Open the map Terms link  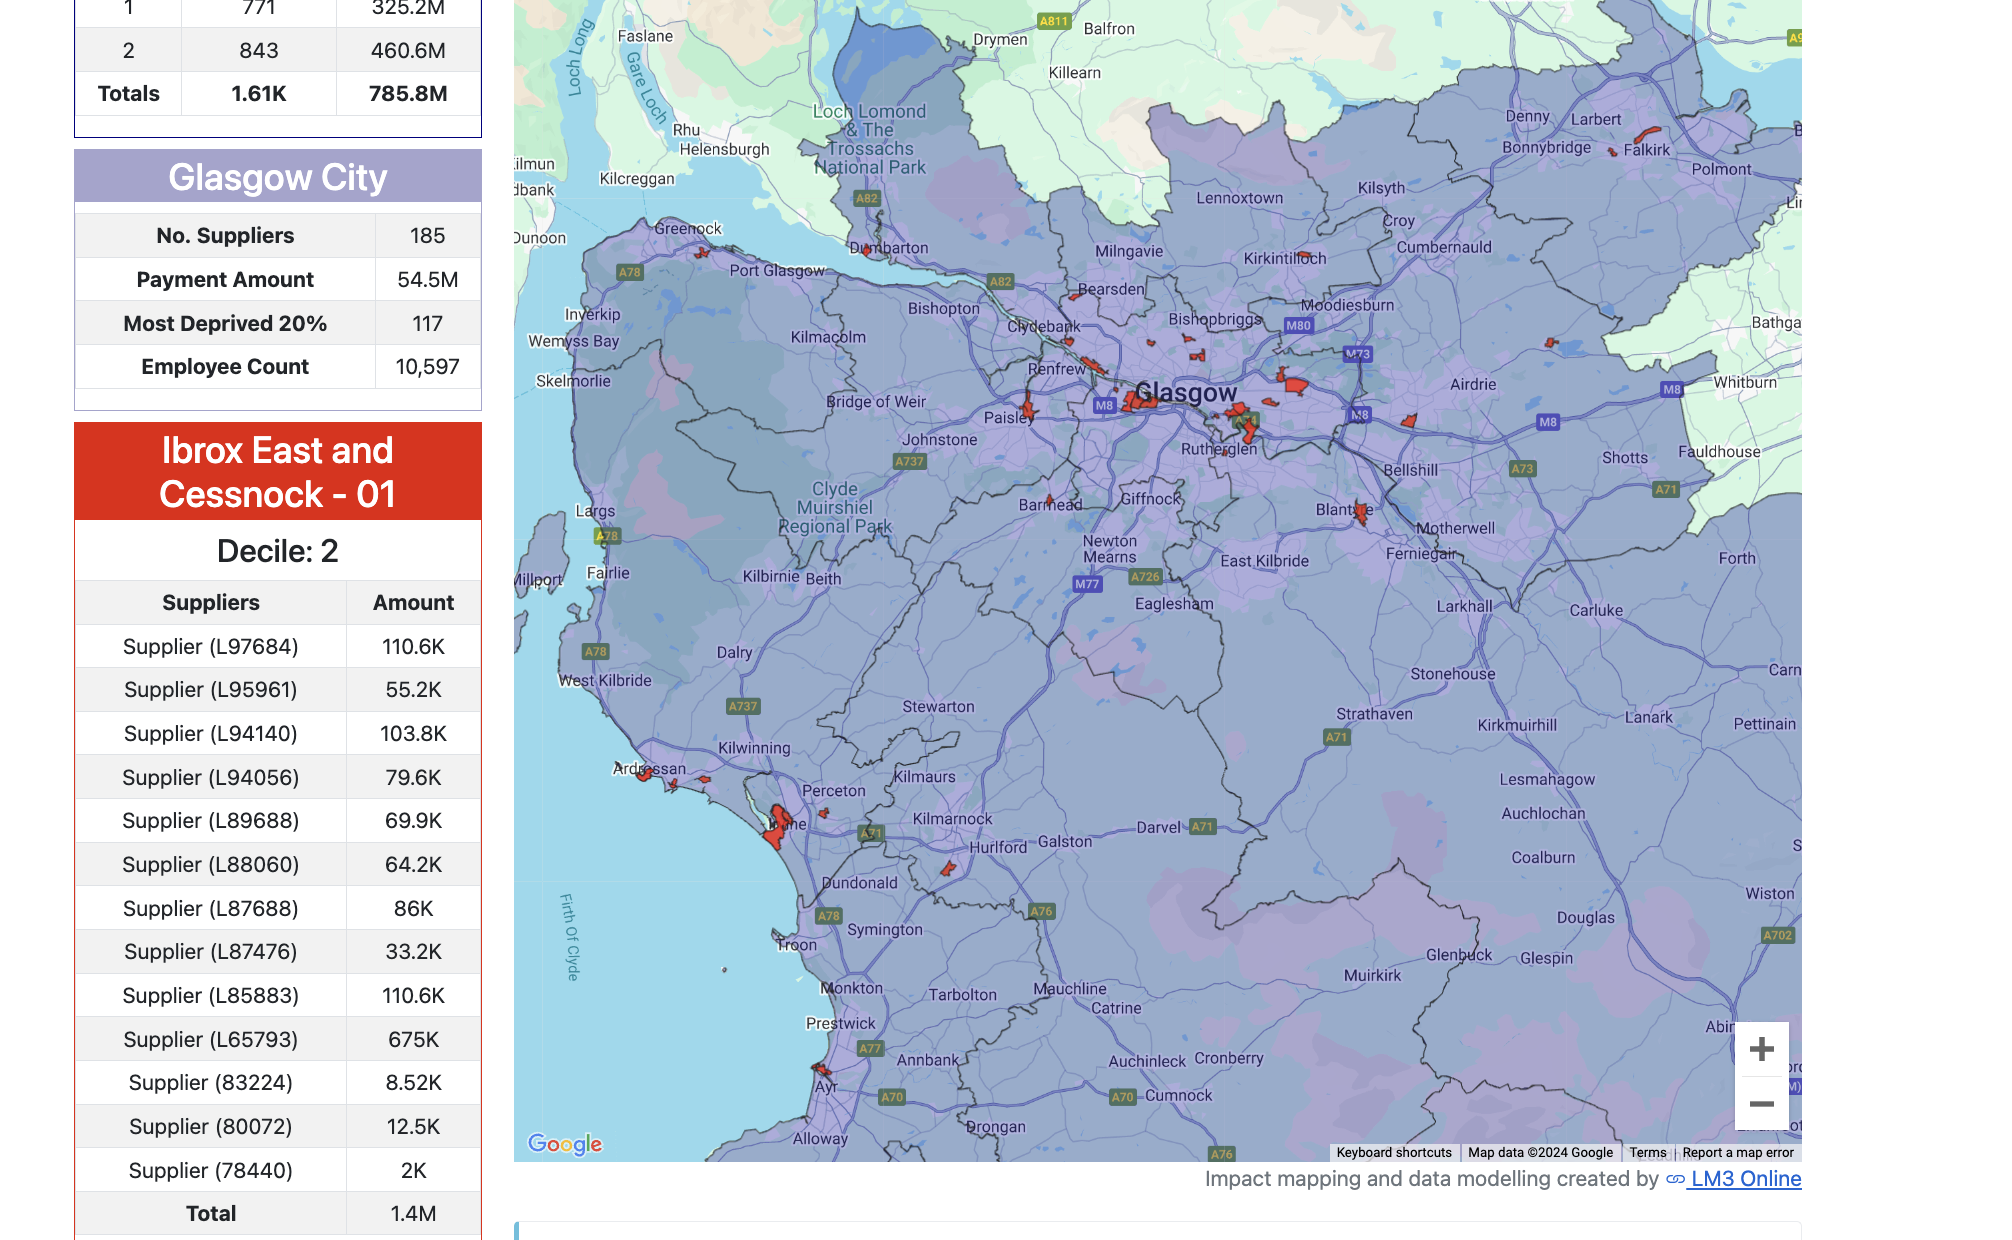coord(1647,1153)
